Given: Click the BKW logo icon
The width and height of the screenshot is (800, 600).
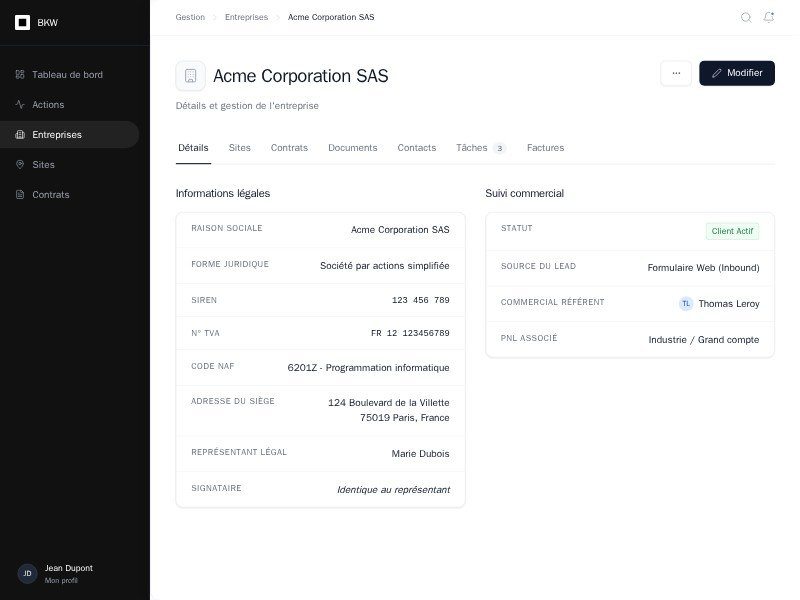Looking at the screenshot, I should tap(22, 22).
